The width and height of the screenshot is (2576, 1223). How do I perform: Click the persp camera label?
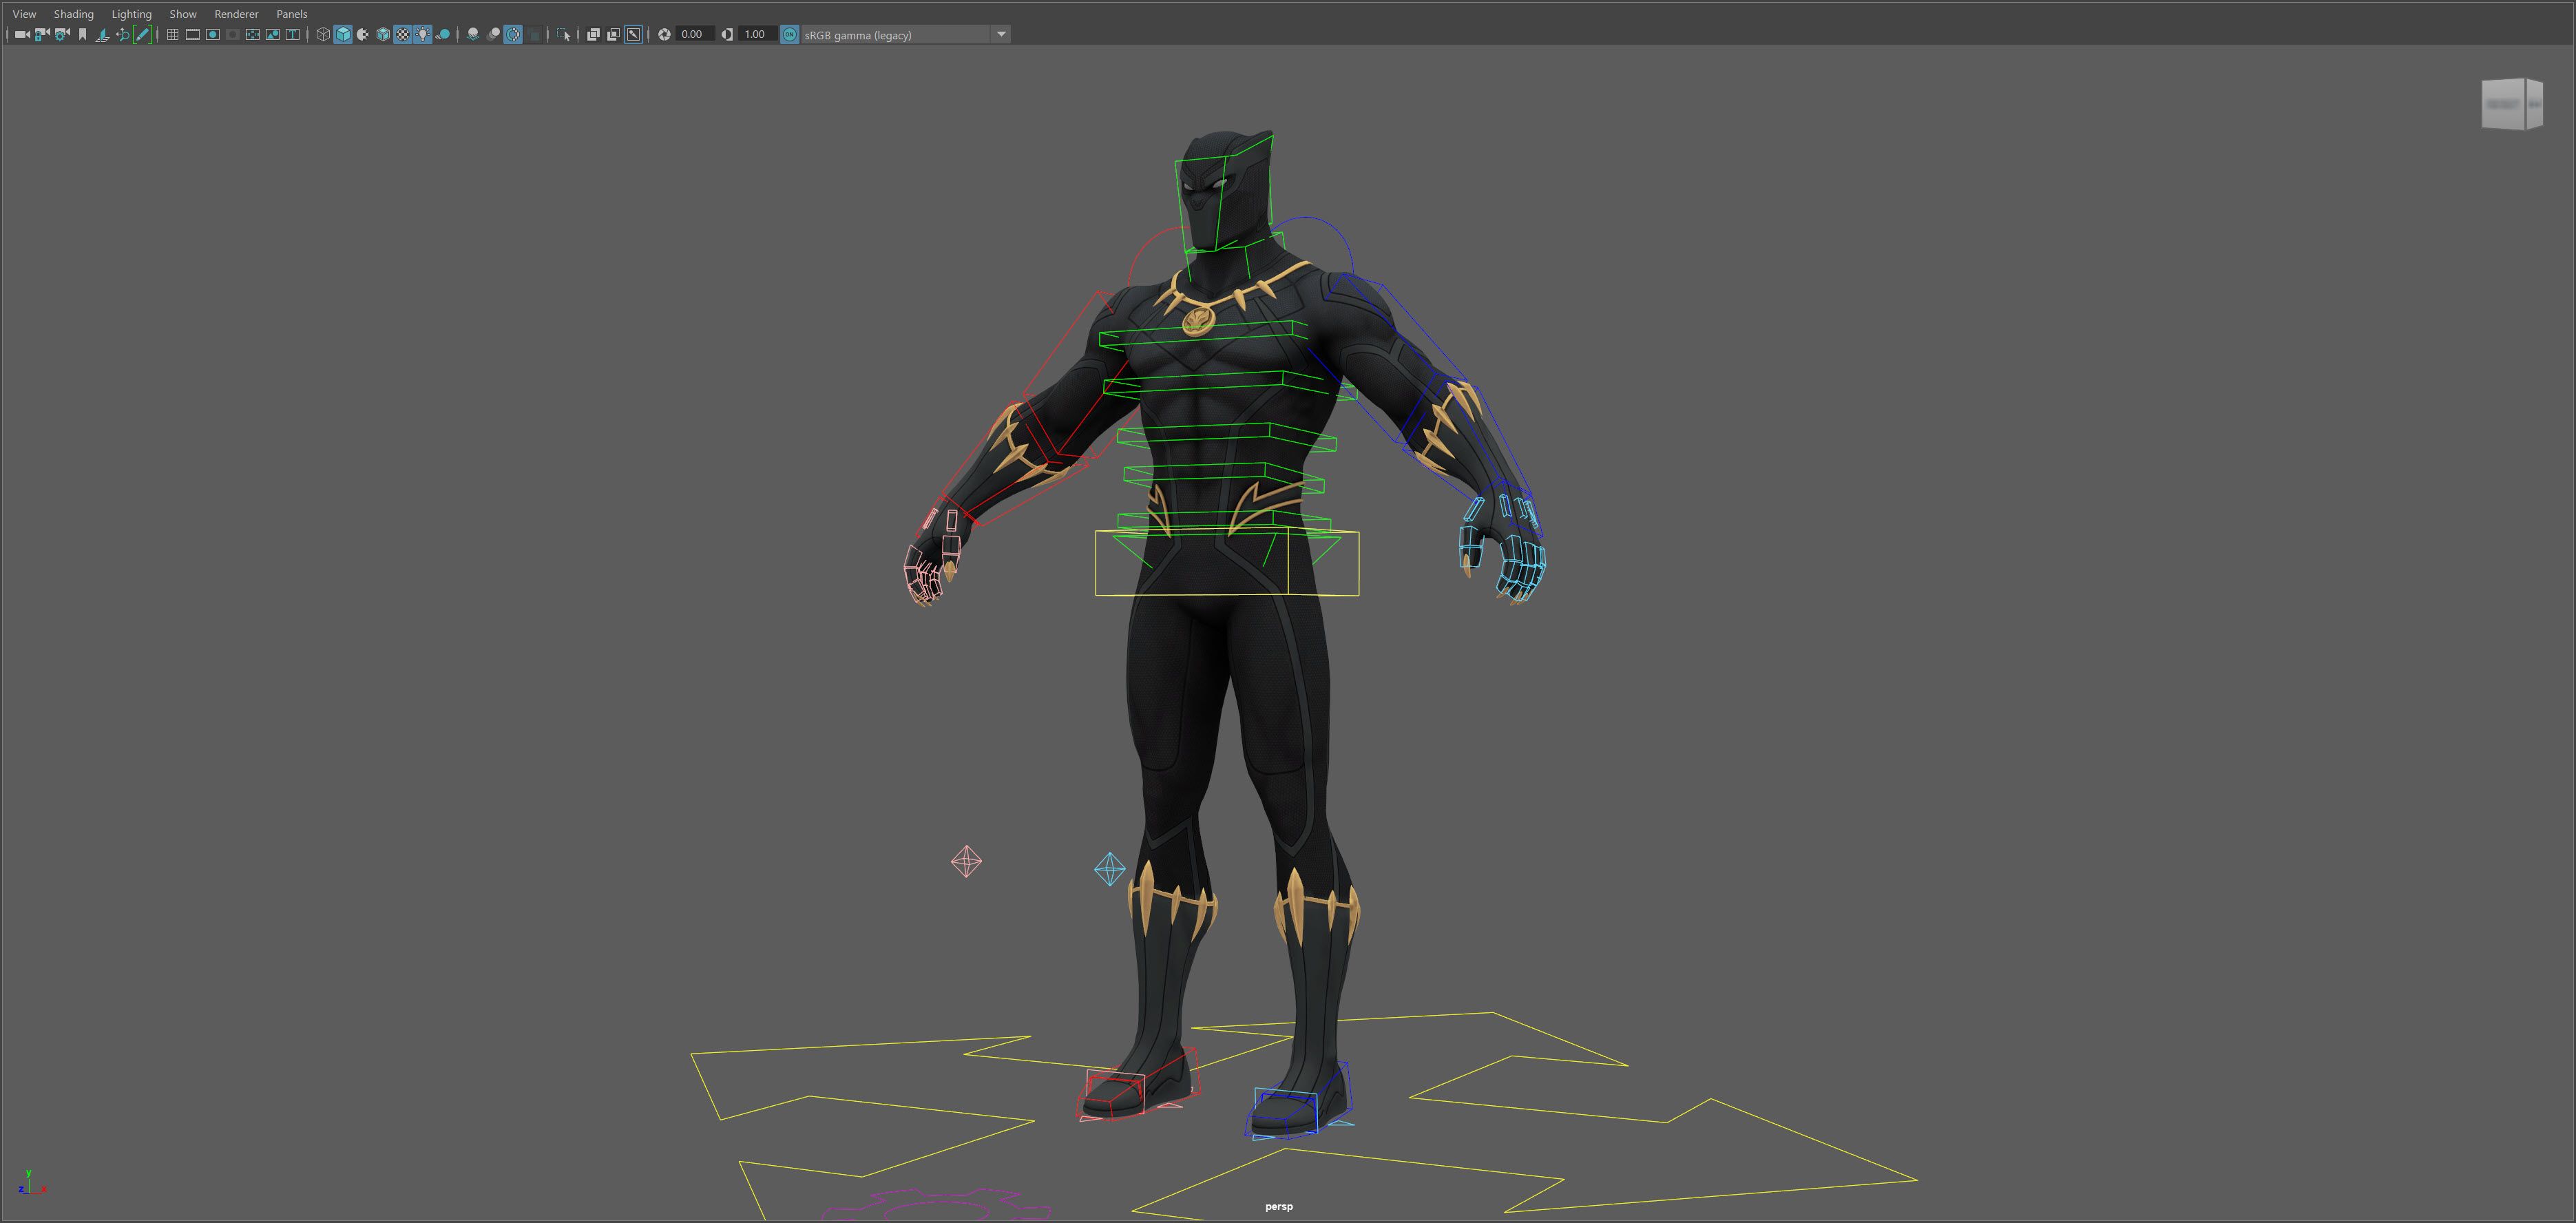point(1279,1207)
